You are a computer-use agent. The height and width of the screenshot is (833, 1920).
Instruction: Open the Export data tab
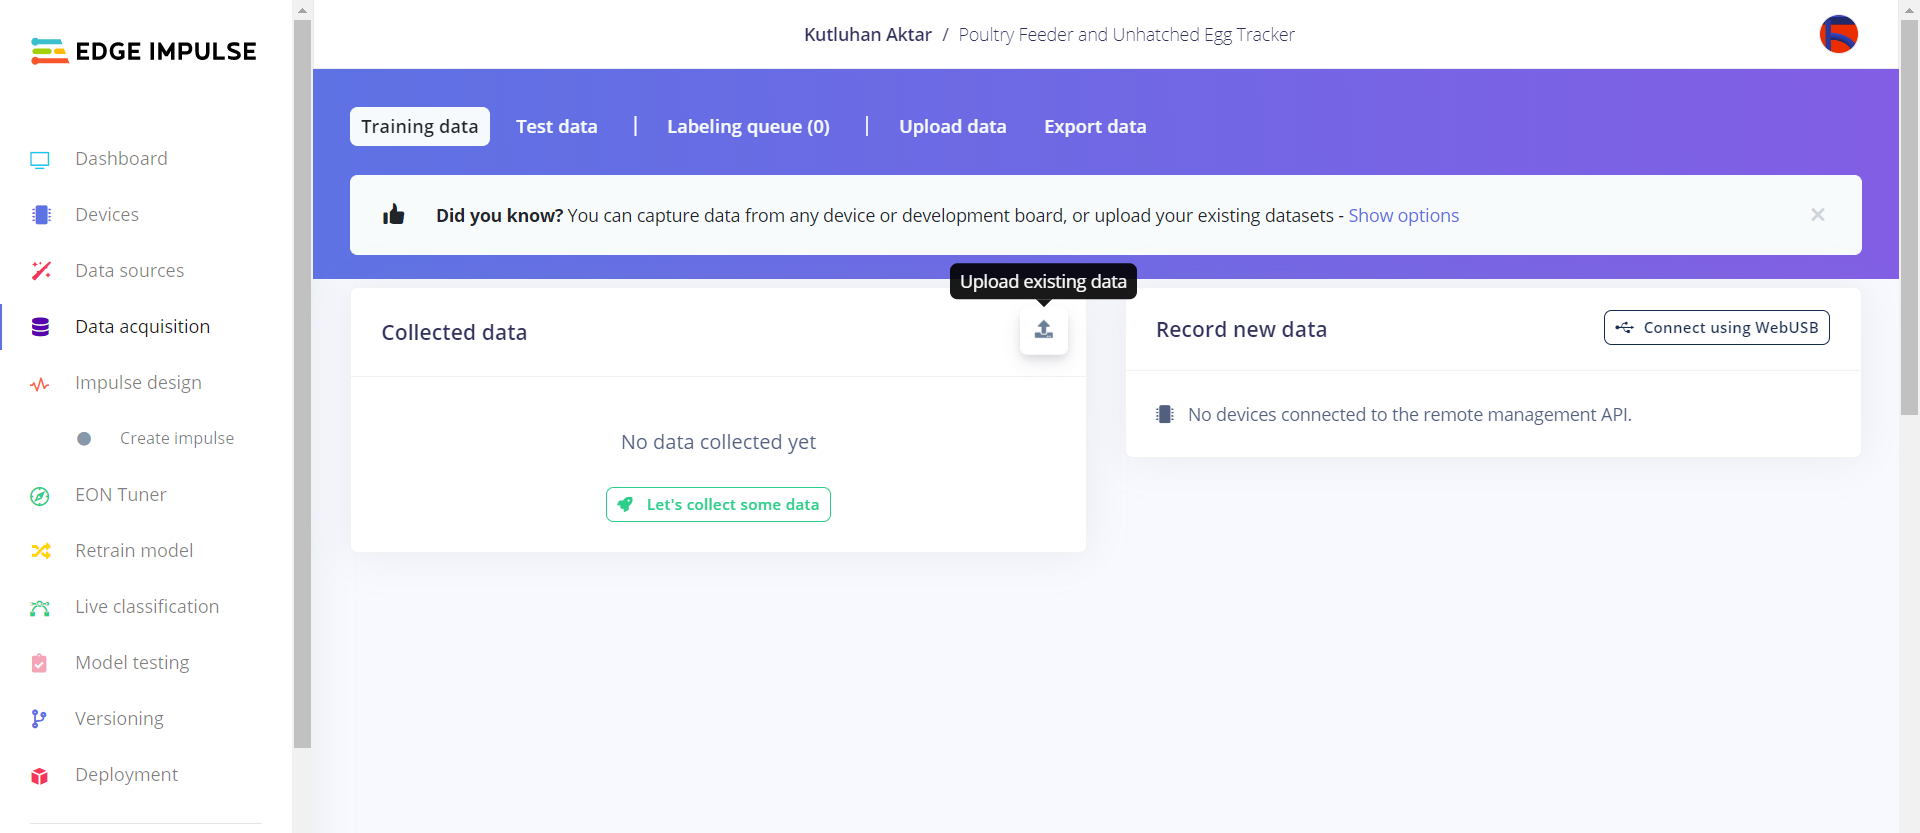1095,127
